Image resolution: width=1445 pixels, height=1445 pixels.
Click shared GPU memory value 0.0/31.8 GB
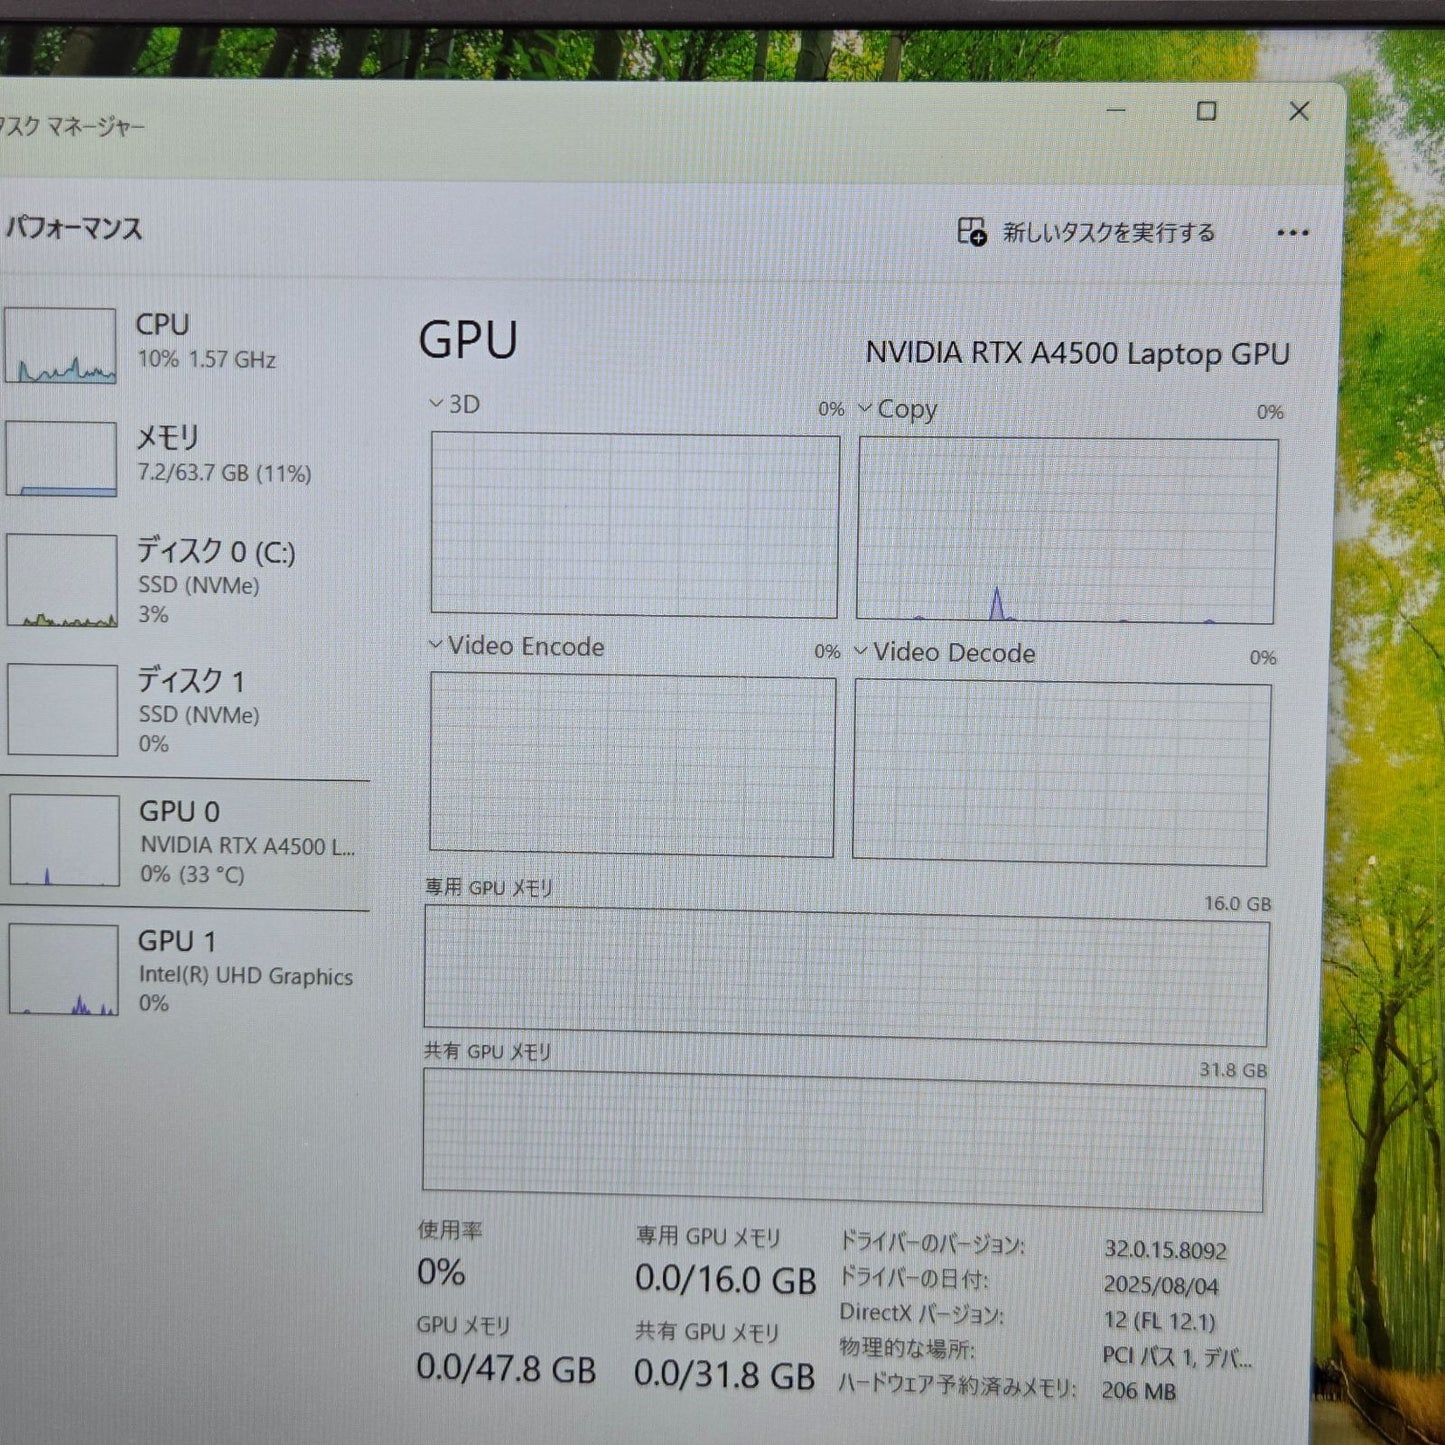(725, 1374)
